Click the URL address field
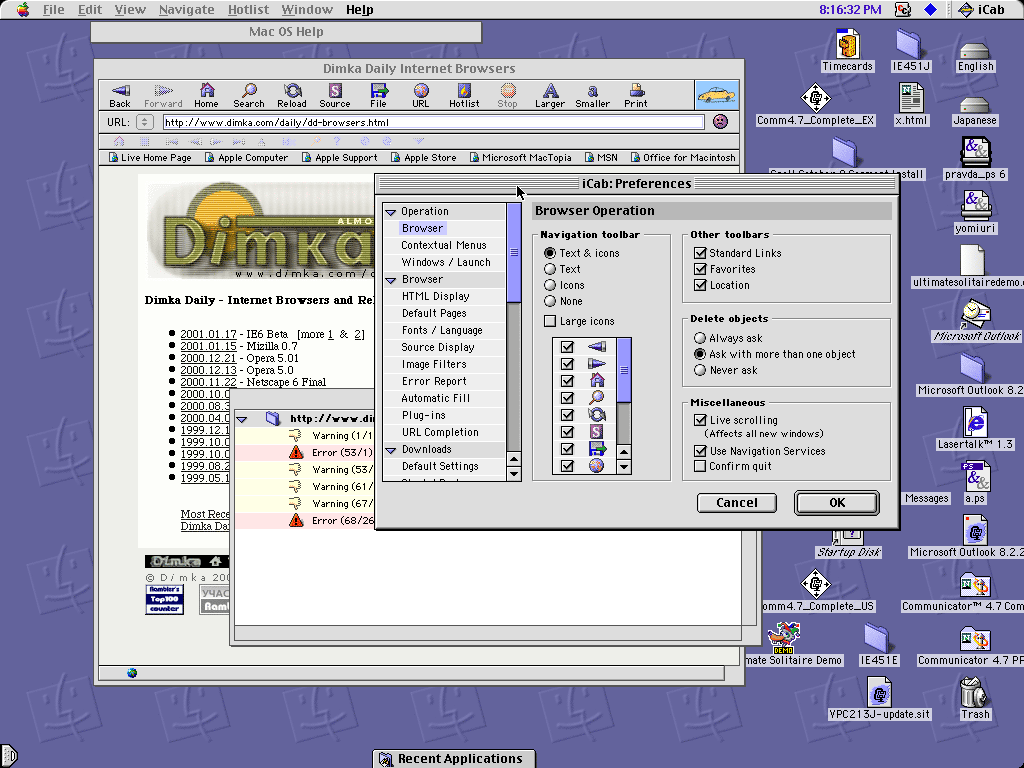Screen dimensions: 1024x768 click(433, 122)
